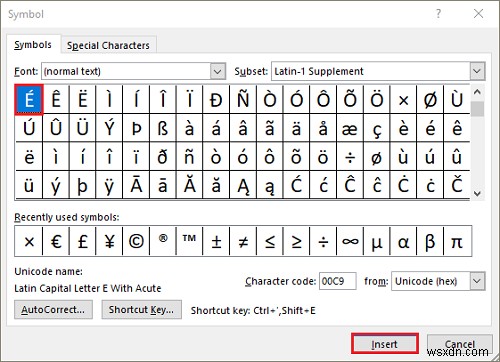Image resolution: width=500 pixels, height=362 pixels.
Task: Switch to the Special Characters tab
Action: 108,45
